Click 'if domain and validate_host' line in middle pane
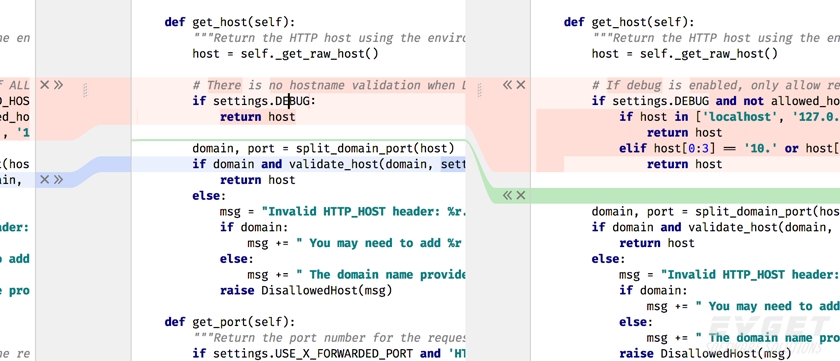Viewport: 840px width, 361px height. tap(329, 164)
